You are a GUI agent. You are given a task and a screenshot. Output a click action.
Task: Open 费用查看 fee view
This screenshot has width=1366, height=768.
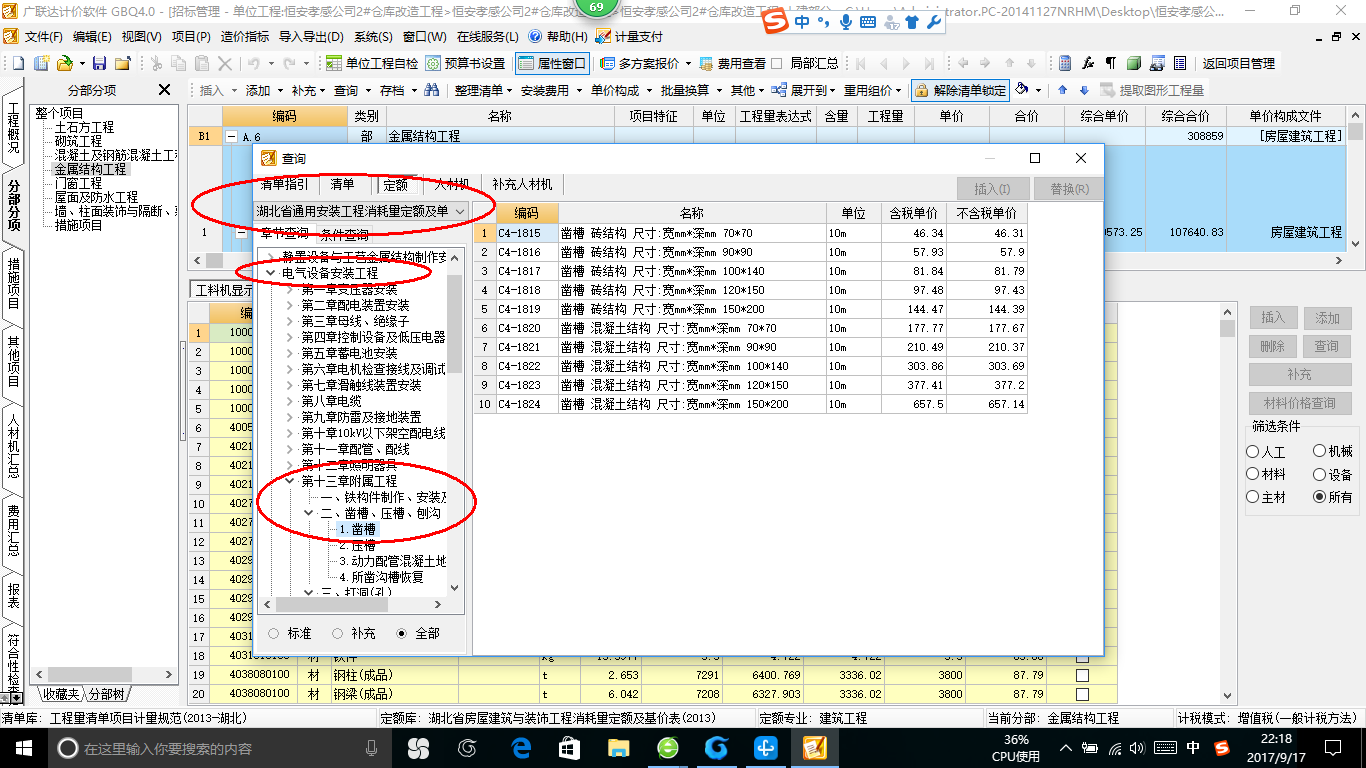pyautogui.click(x=733, y=63)
